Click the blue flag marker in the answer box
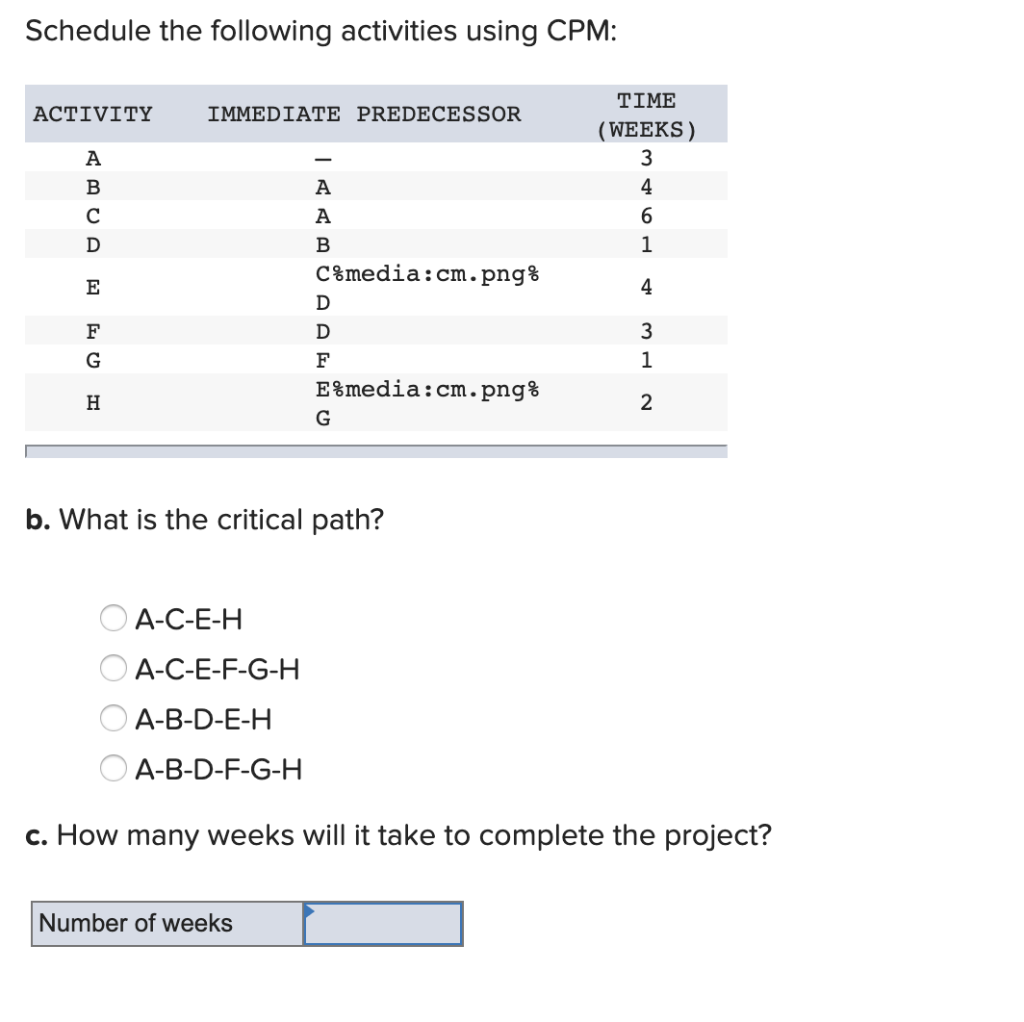The width and height of the screenshot is (1024, 1022). click(310, 908)
